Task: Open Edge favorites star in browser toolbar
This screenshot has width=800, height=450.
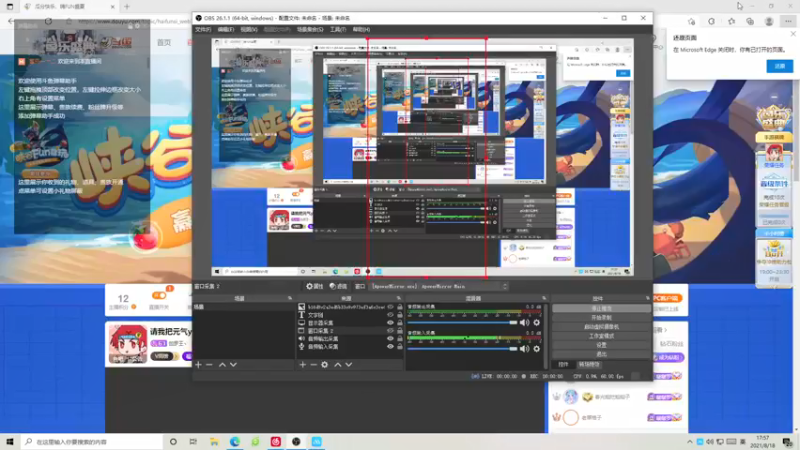Action: pos(732,21)
